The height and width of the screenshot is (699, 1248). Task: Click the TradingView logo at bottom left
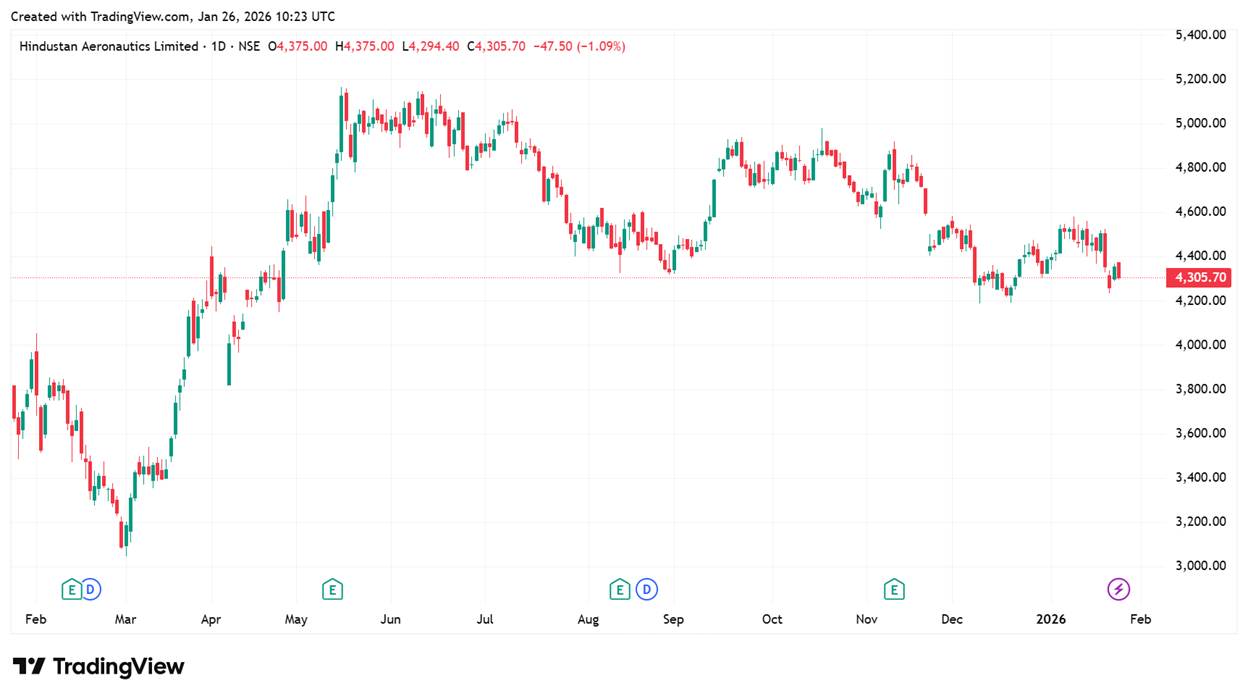coord(98,667)
